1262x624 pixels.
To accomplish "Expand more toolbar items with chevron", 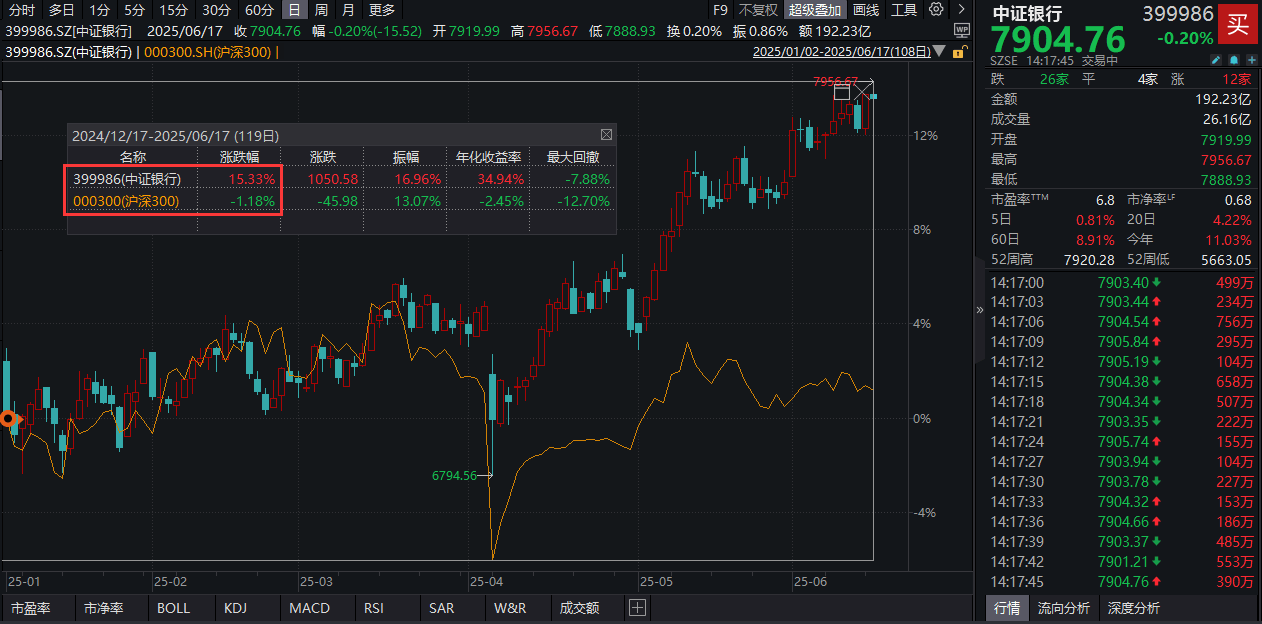I will 961,9.
